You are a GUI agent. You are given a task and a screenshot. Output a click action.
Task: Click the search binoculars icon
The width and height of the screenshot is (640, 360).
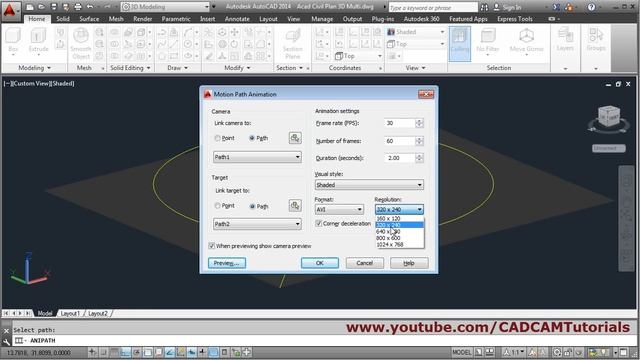pyautogui.click(x=484, y=7)
